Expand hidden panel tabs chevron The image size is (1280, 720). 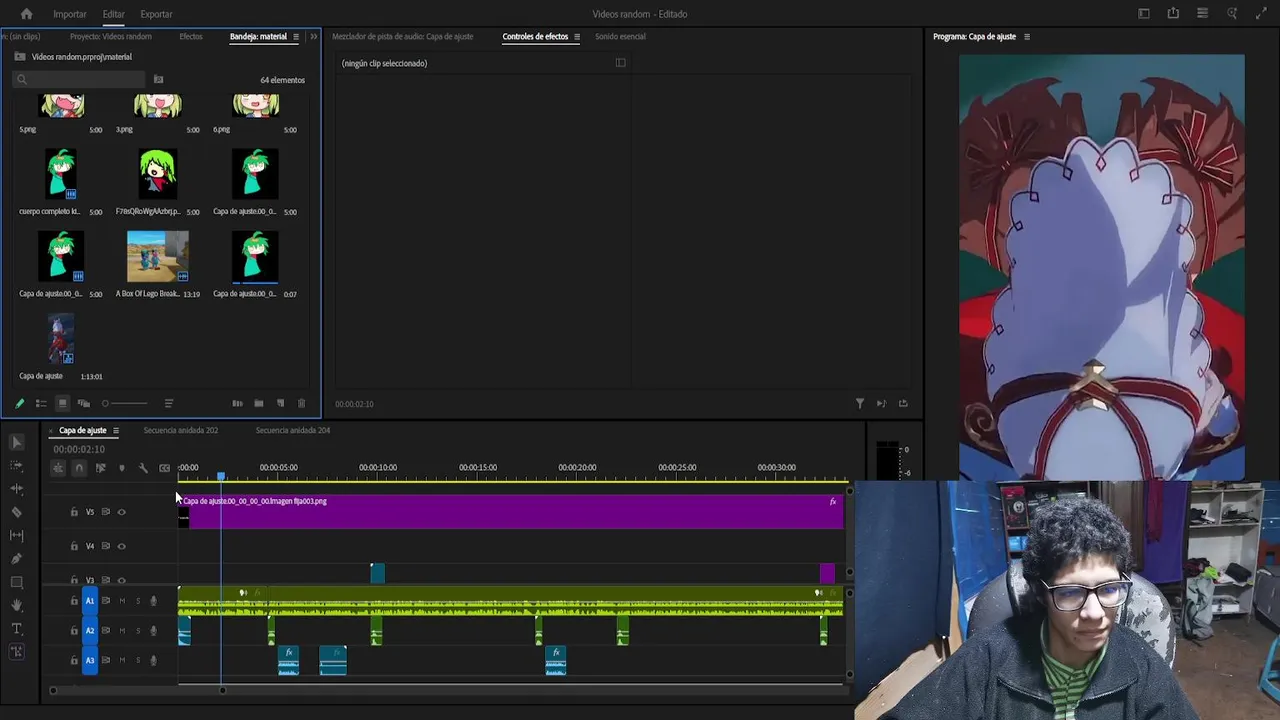(313, 37)
